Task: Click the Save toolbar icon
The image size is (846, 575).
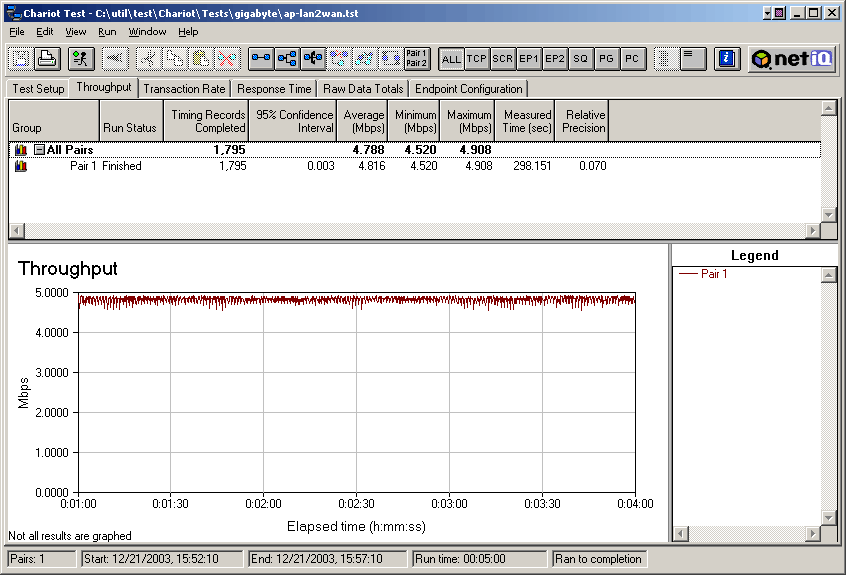Action: coord(20,58)
